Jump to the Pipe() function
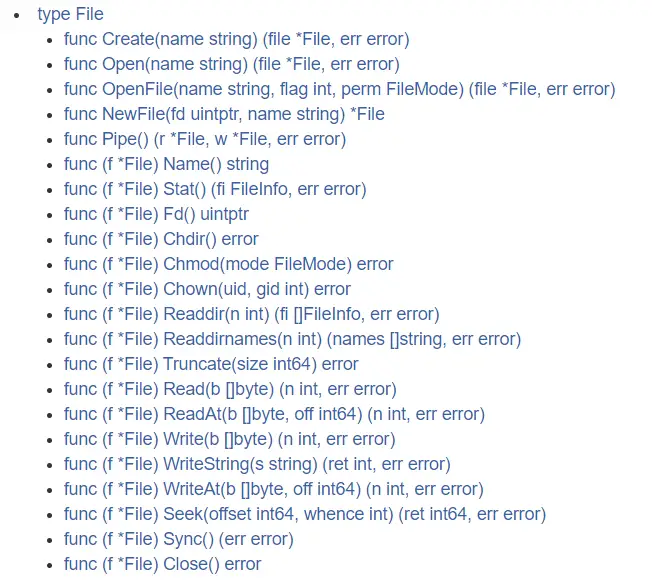This screenshot has height=582, width=660. pyautogui.click(x=204, y=139)
